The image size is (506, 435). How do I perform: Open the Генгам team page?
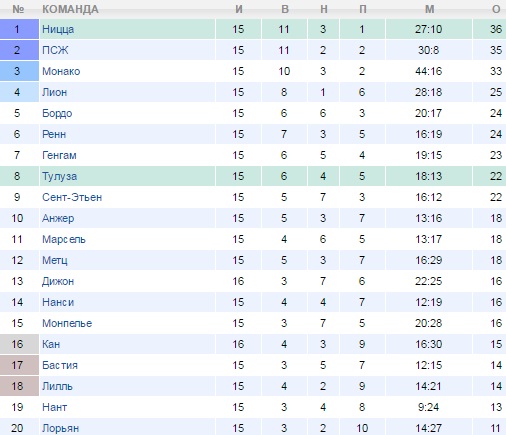pos(59,155)
